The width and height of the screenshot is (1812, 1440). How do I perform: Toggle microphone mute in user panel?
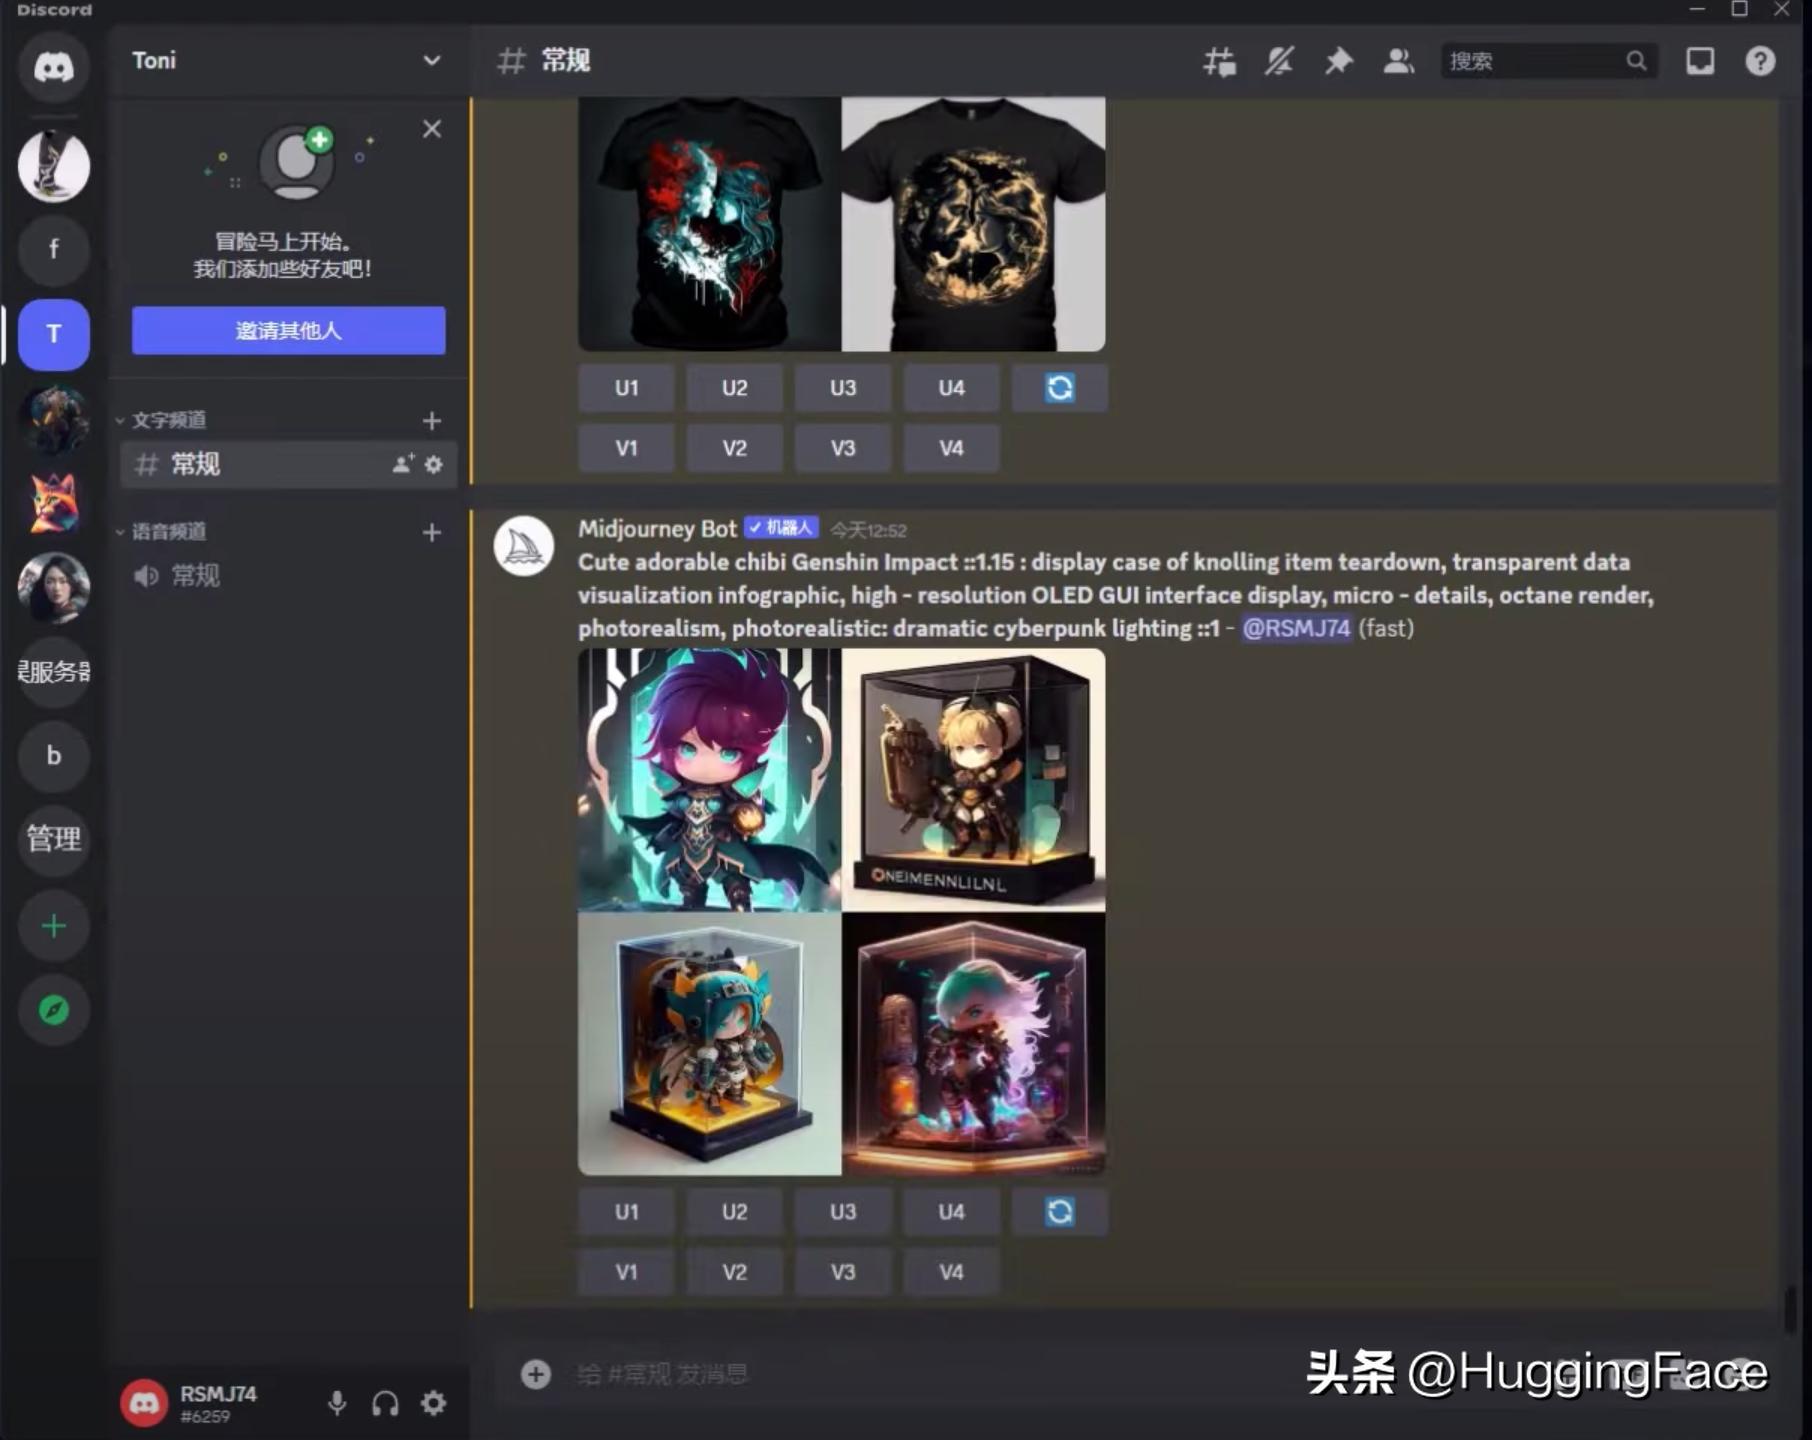tap(337, 1403)
